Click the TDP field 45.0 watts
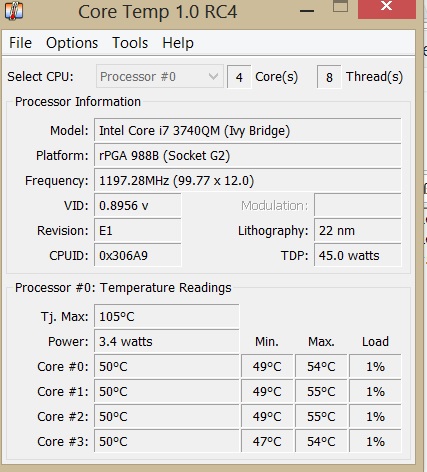Viewport: 427px width, 472px height. [x=358, y=256]
